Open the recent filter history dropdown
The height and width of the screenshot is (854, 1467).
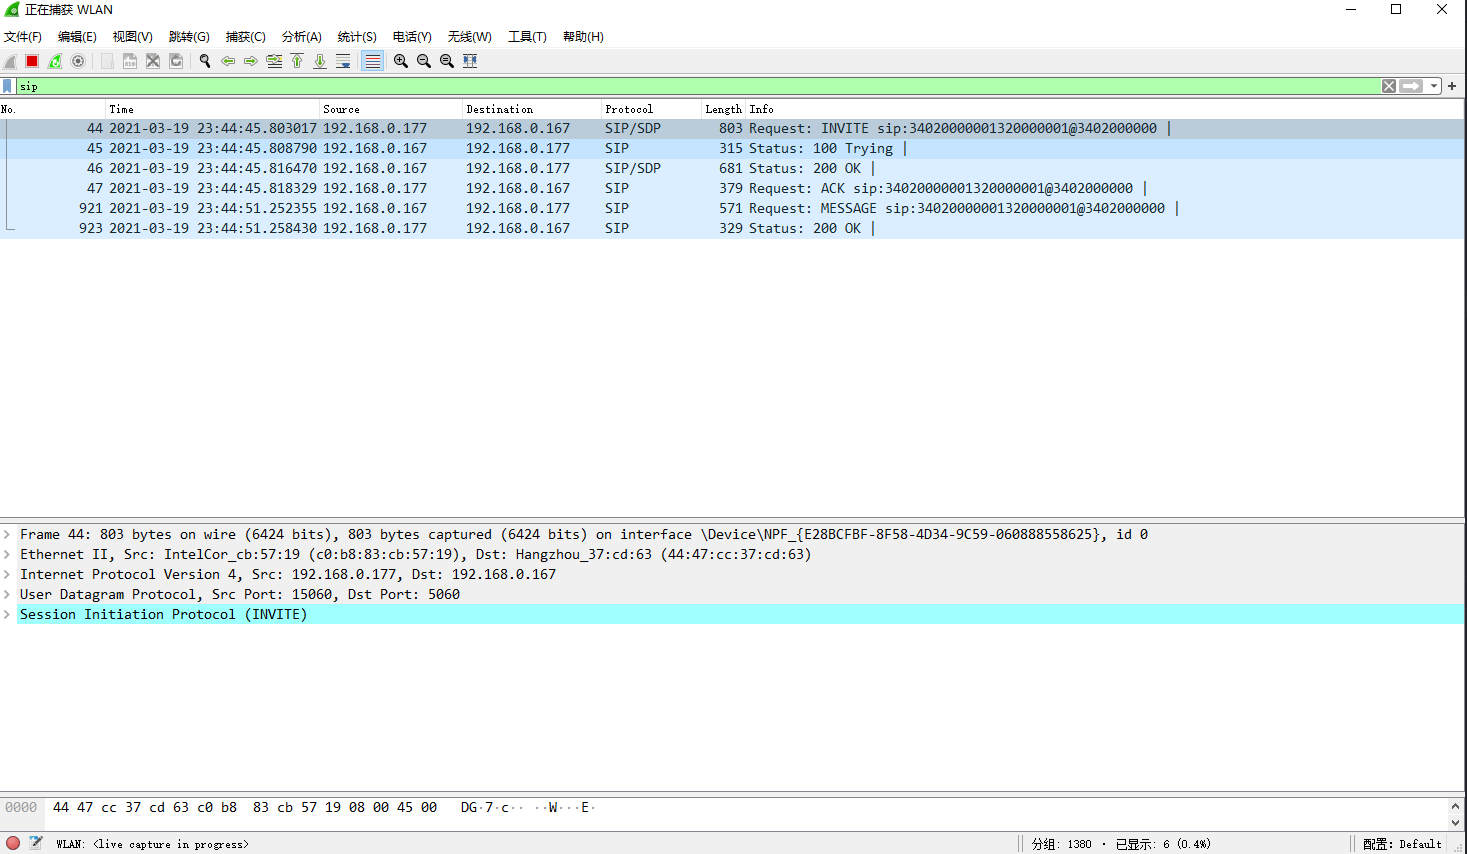coord(1434,86)
